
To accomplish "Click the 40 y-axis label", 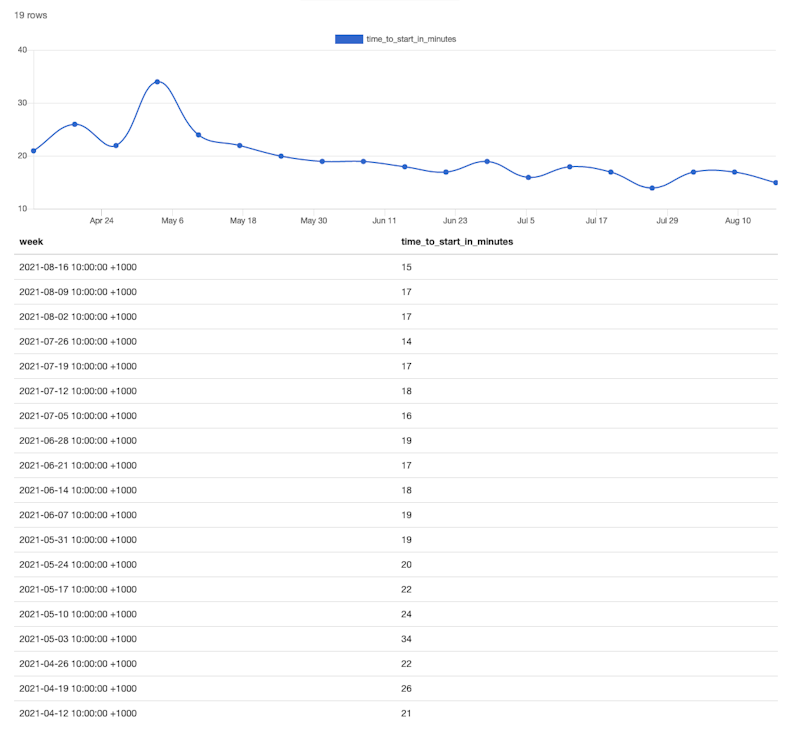I will [22, 50].
